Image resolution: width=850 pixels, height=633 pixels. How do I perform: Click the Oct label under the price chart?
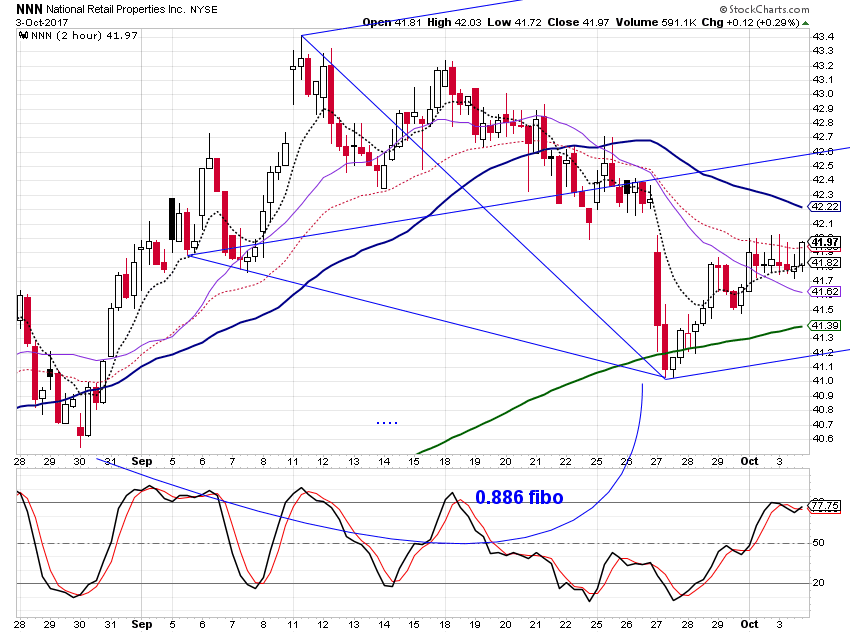(x=749, y=461)
